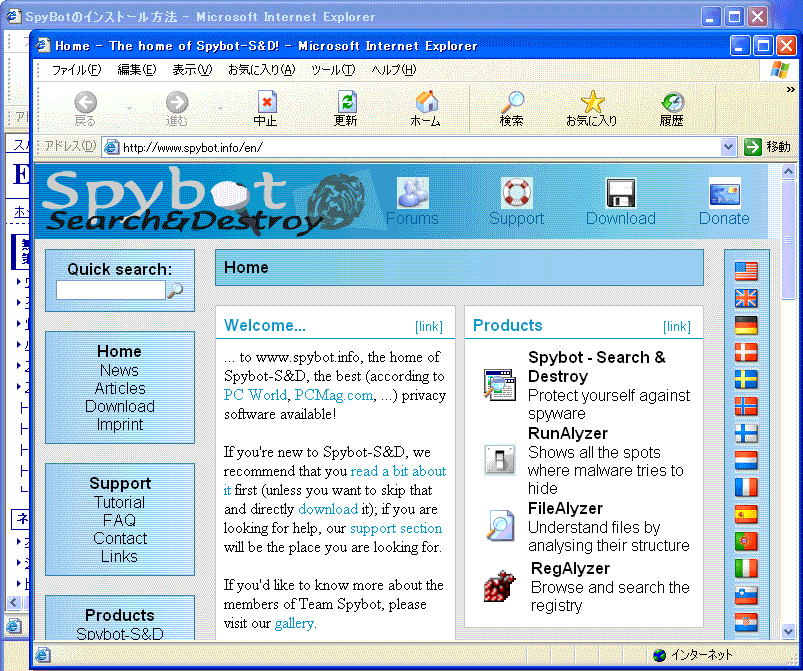Open the ツール(T) menu

(333, 70)
